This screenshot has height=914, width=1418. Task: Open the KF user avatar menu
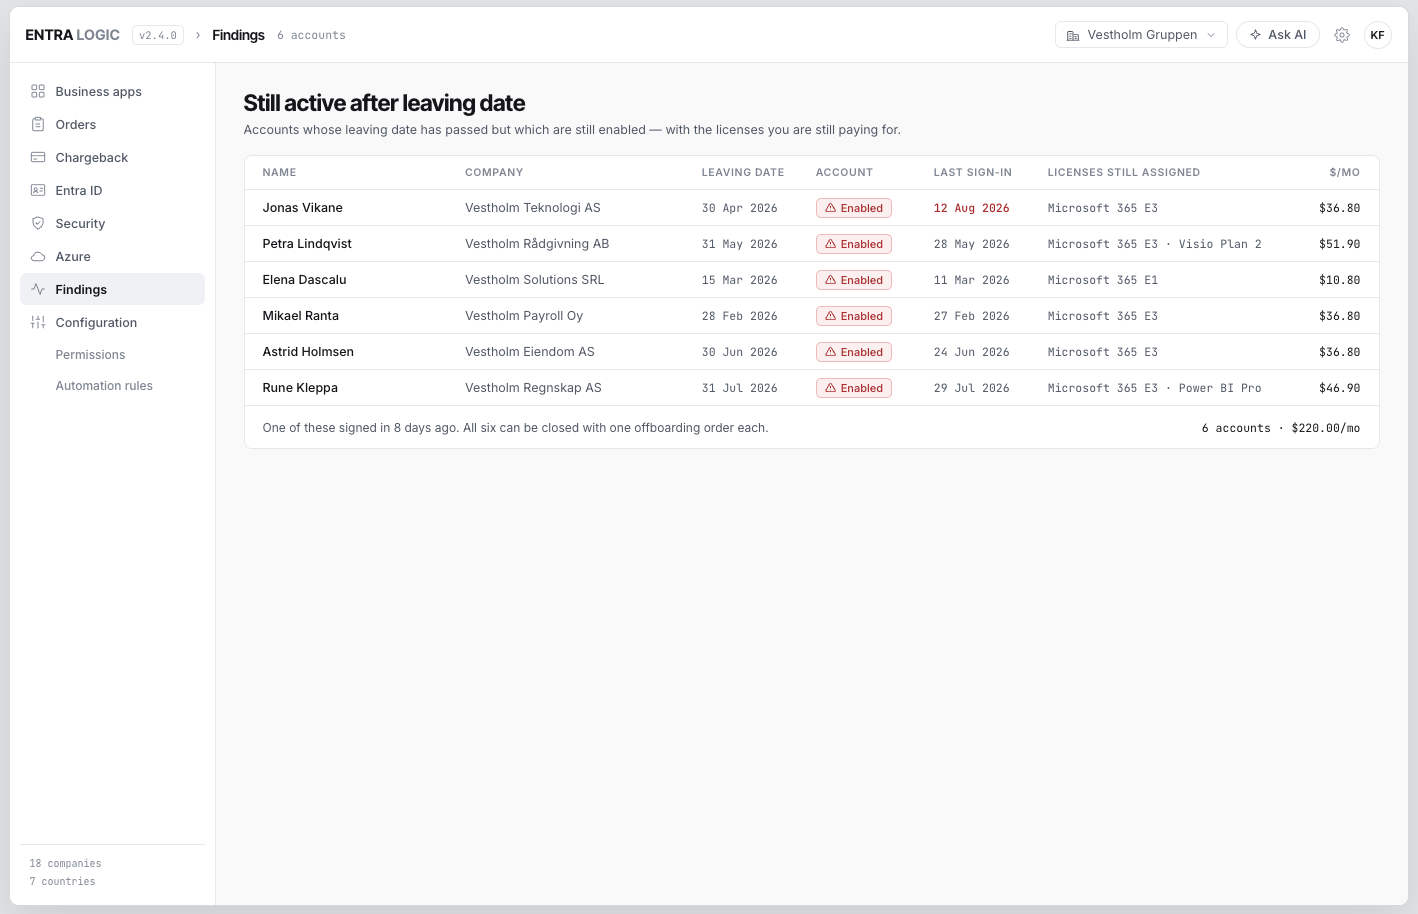pyautogui.click(x=1378, y=35)
